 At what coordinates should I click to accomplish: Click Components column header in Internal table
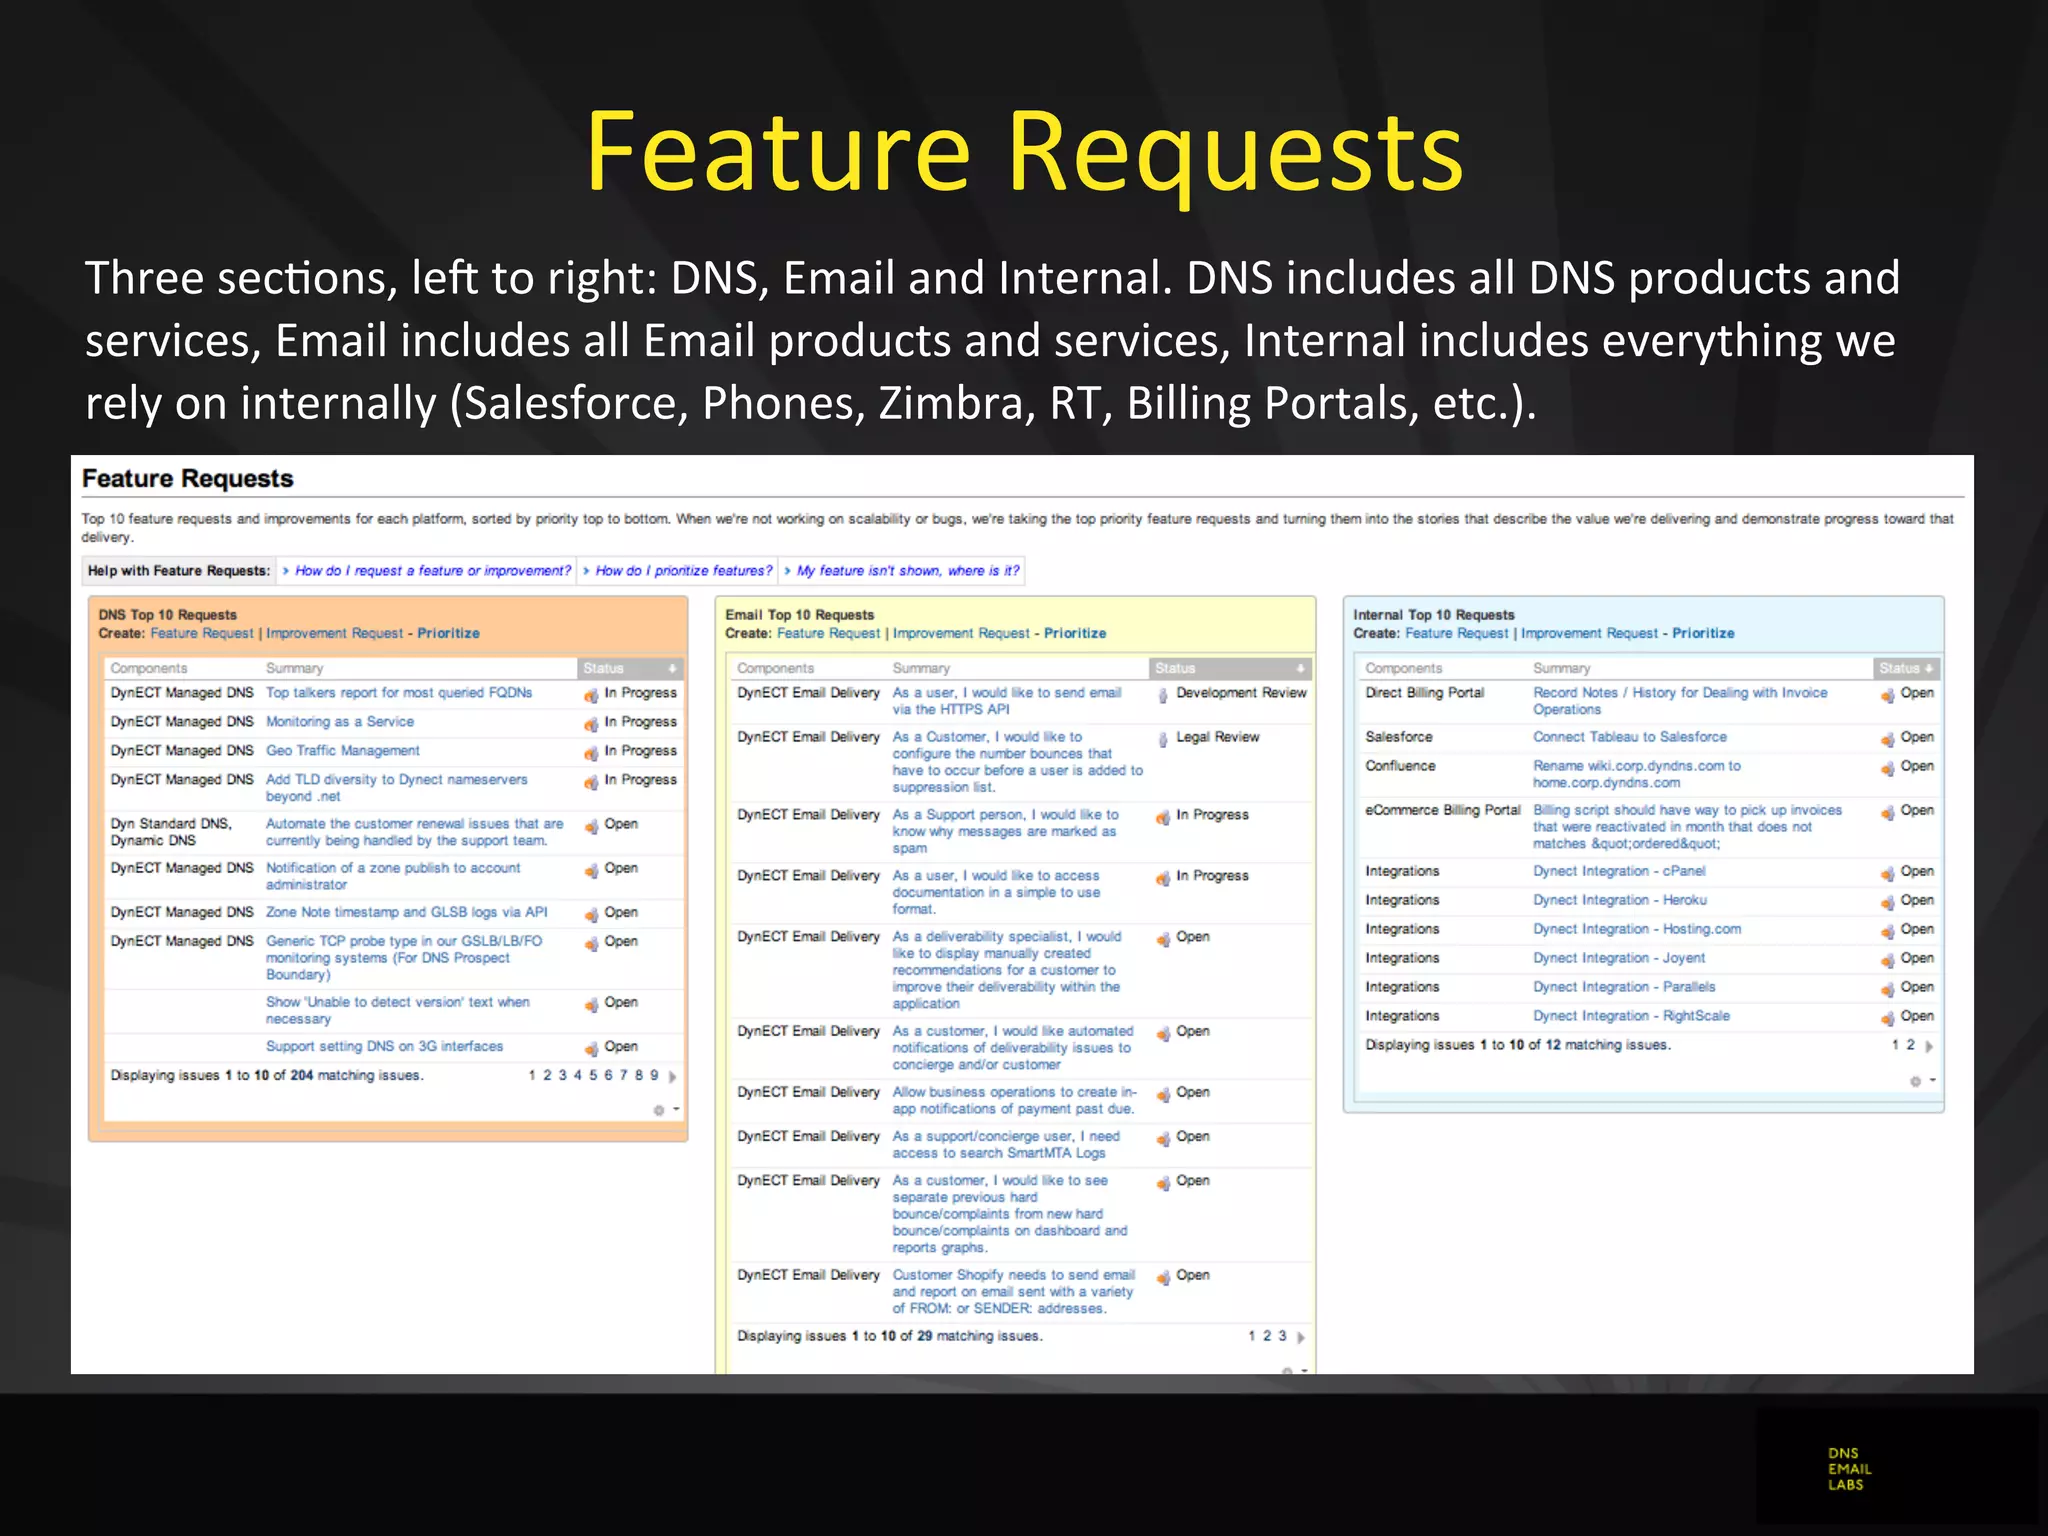click(1404, 668)
